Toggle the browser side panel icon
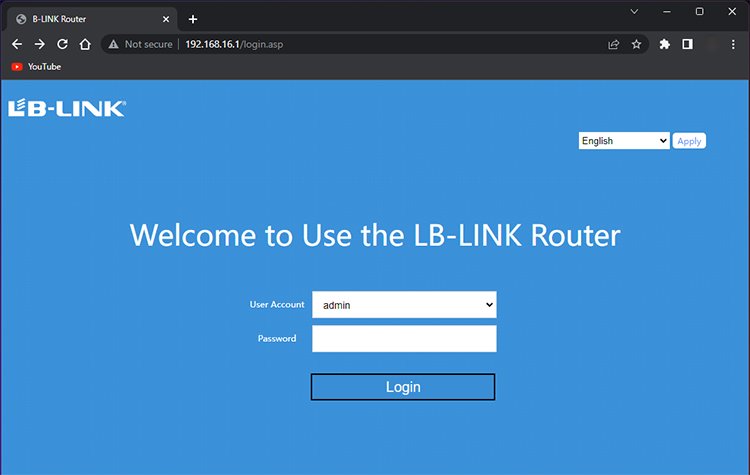The height and width of the screenshot is (475, 750). [687, 44]
